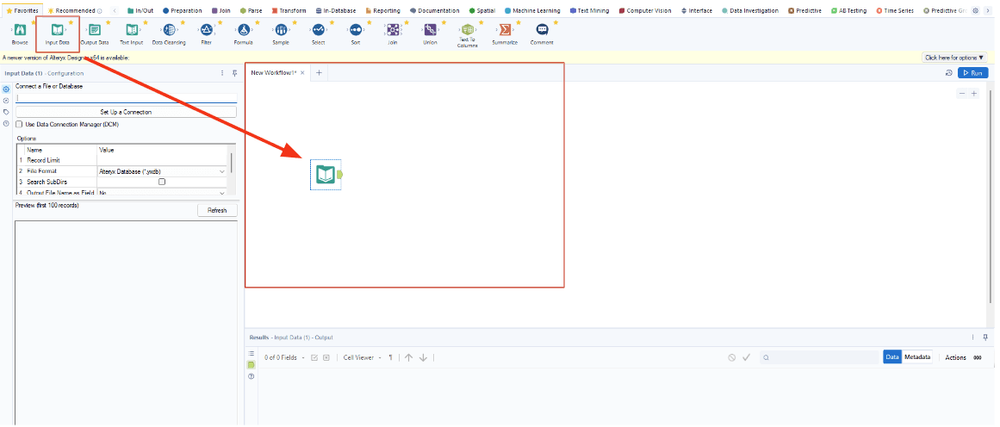Click the Text To Columns tool
The image size is (1000, 427).
(x=467, y=31)
